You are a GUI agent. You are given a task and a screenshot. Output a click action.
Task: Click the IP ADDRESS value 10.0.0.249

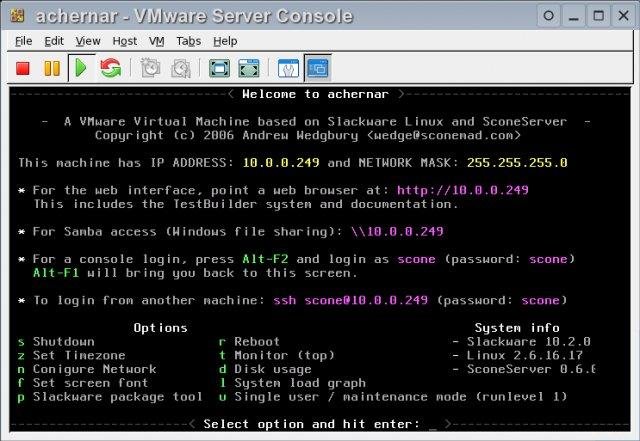281,163
